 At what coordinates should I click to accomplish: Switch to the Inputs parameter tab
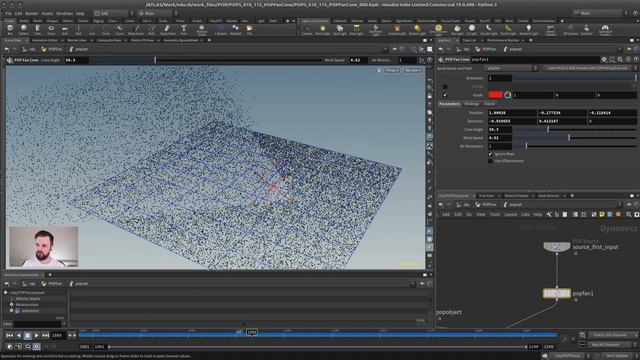tap(489, 104)
